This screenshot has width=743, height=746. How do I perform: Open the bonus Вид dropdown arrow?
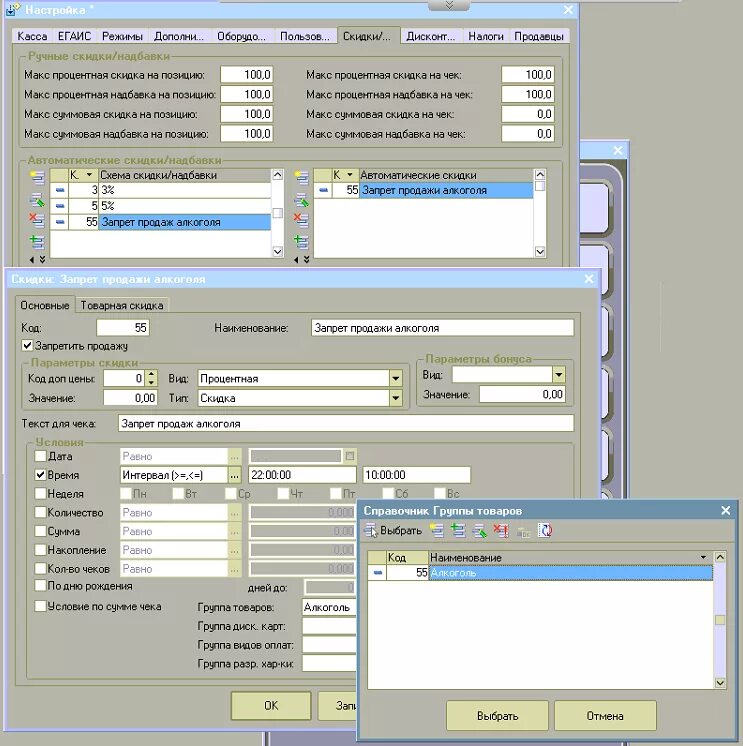559,375
